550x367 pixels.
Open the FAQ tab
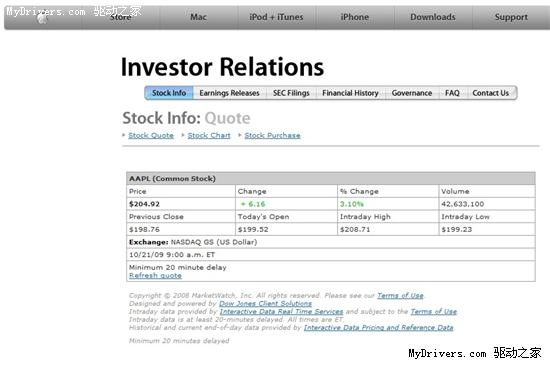click(x=452, y=93)
